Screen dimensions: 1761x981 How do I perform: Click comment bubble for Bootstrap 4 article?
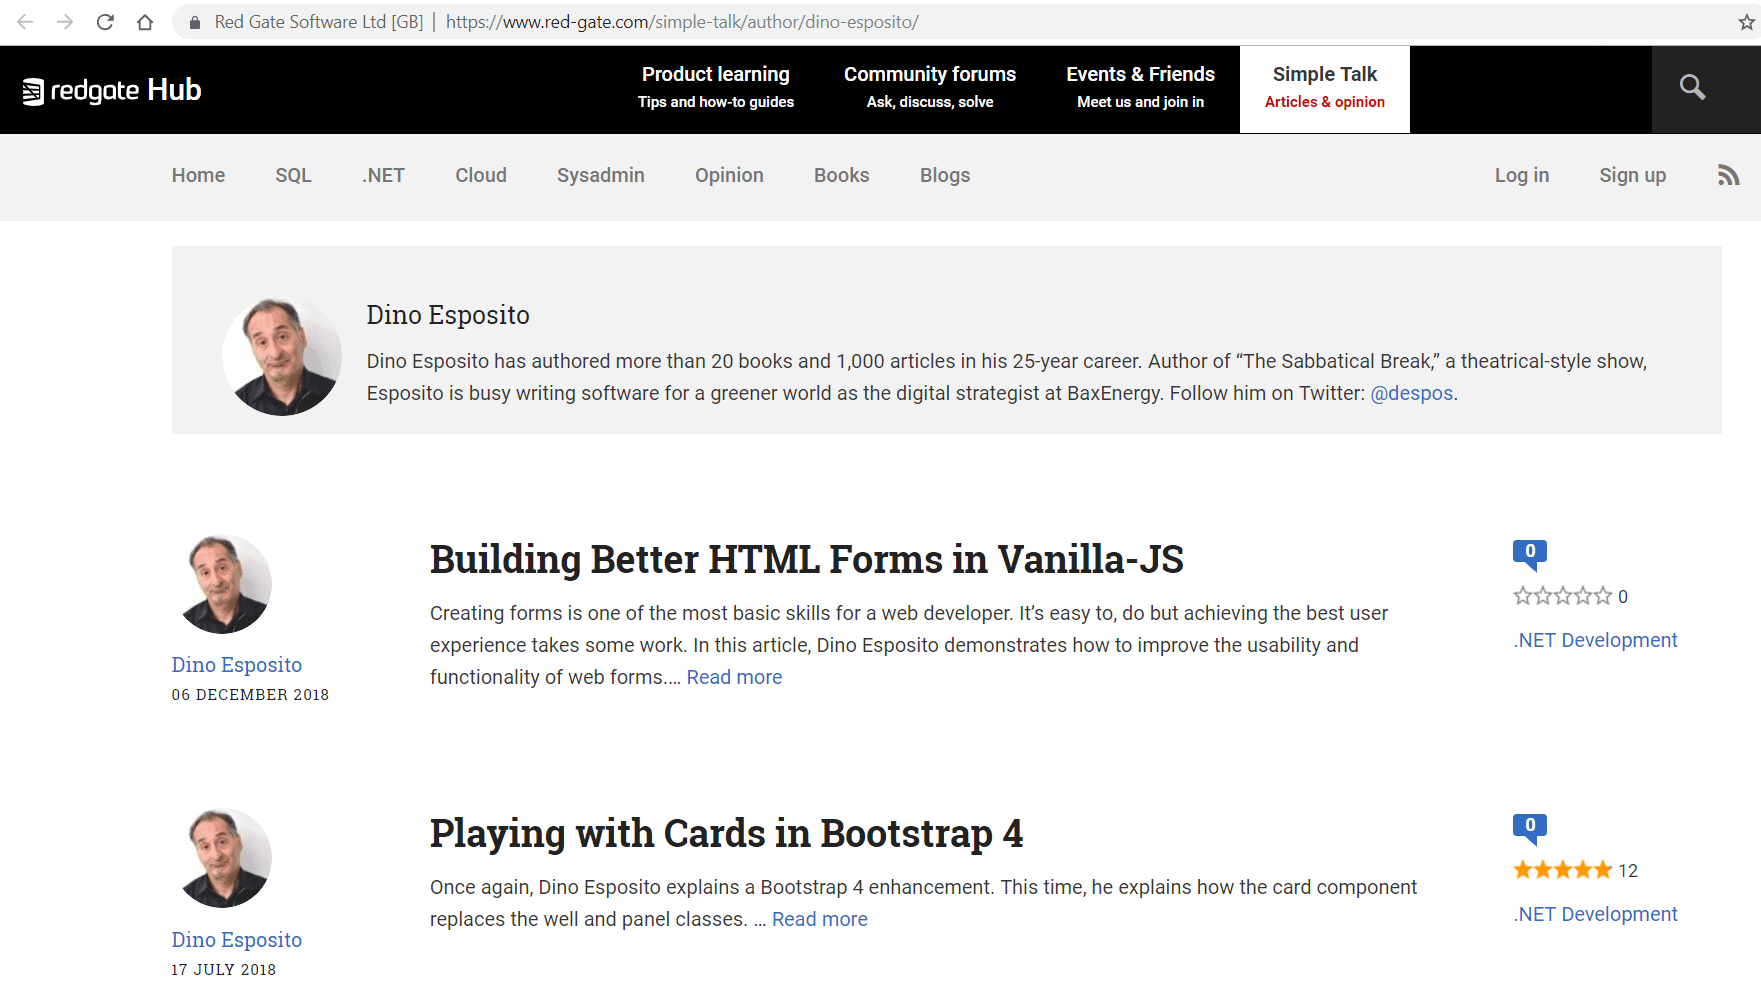[x=1530, y=828]
